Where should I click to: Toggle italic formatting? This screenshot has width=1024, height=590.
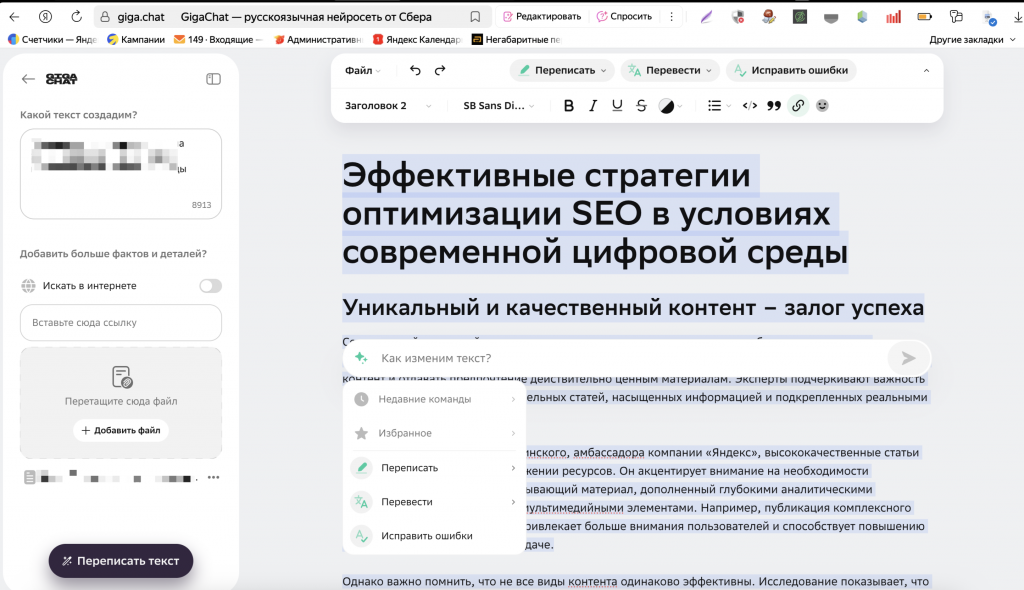pos(592,105)
